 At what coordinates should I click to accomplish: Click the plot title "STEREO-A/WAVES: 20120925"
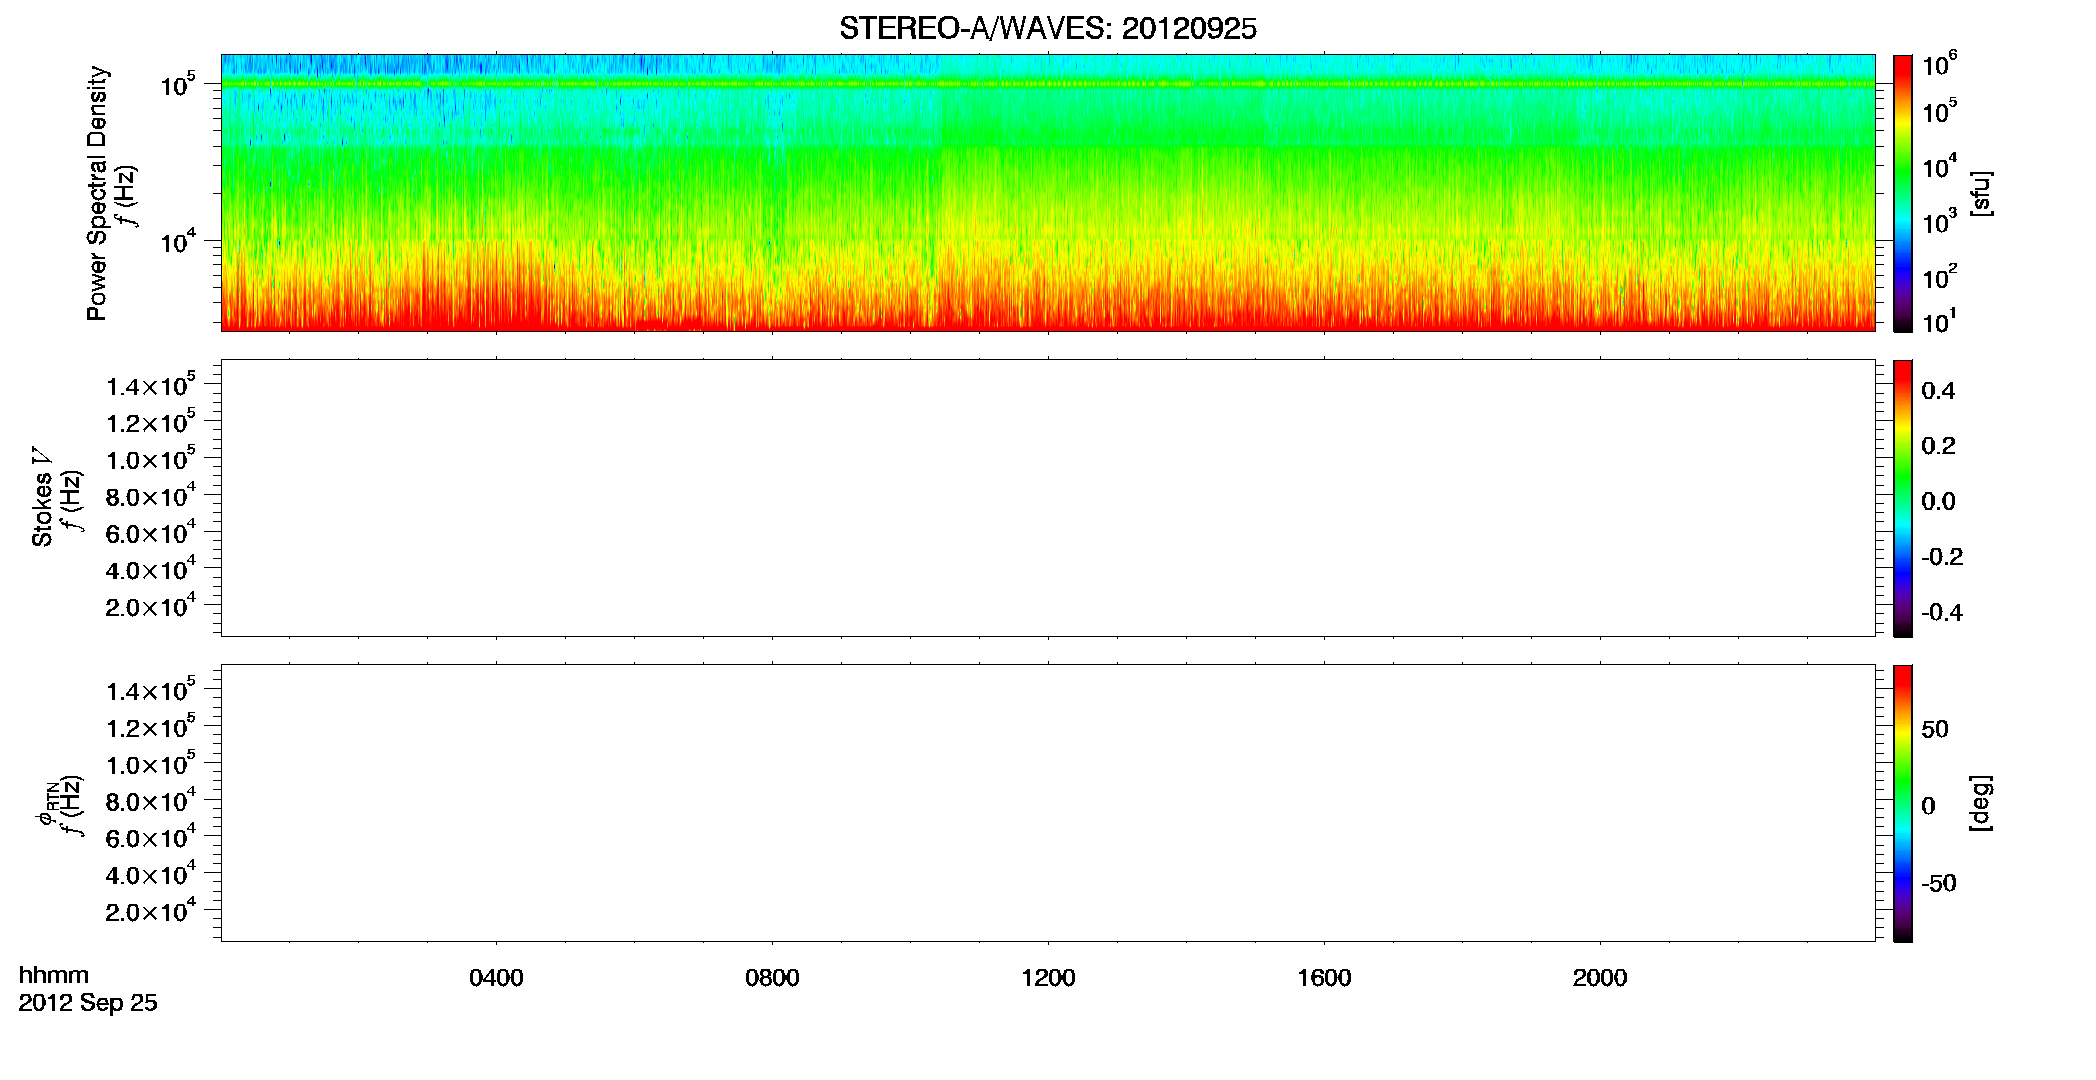pyautogui.click(x=1047, y=29)
